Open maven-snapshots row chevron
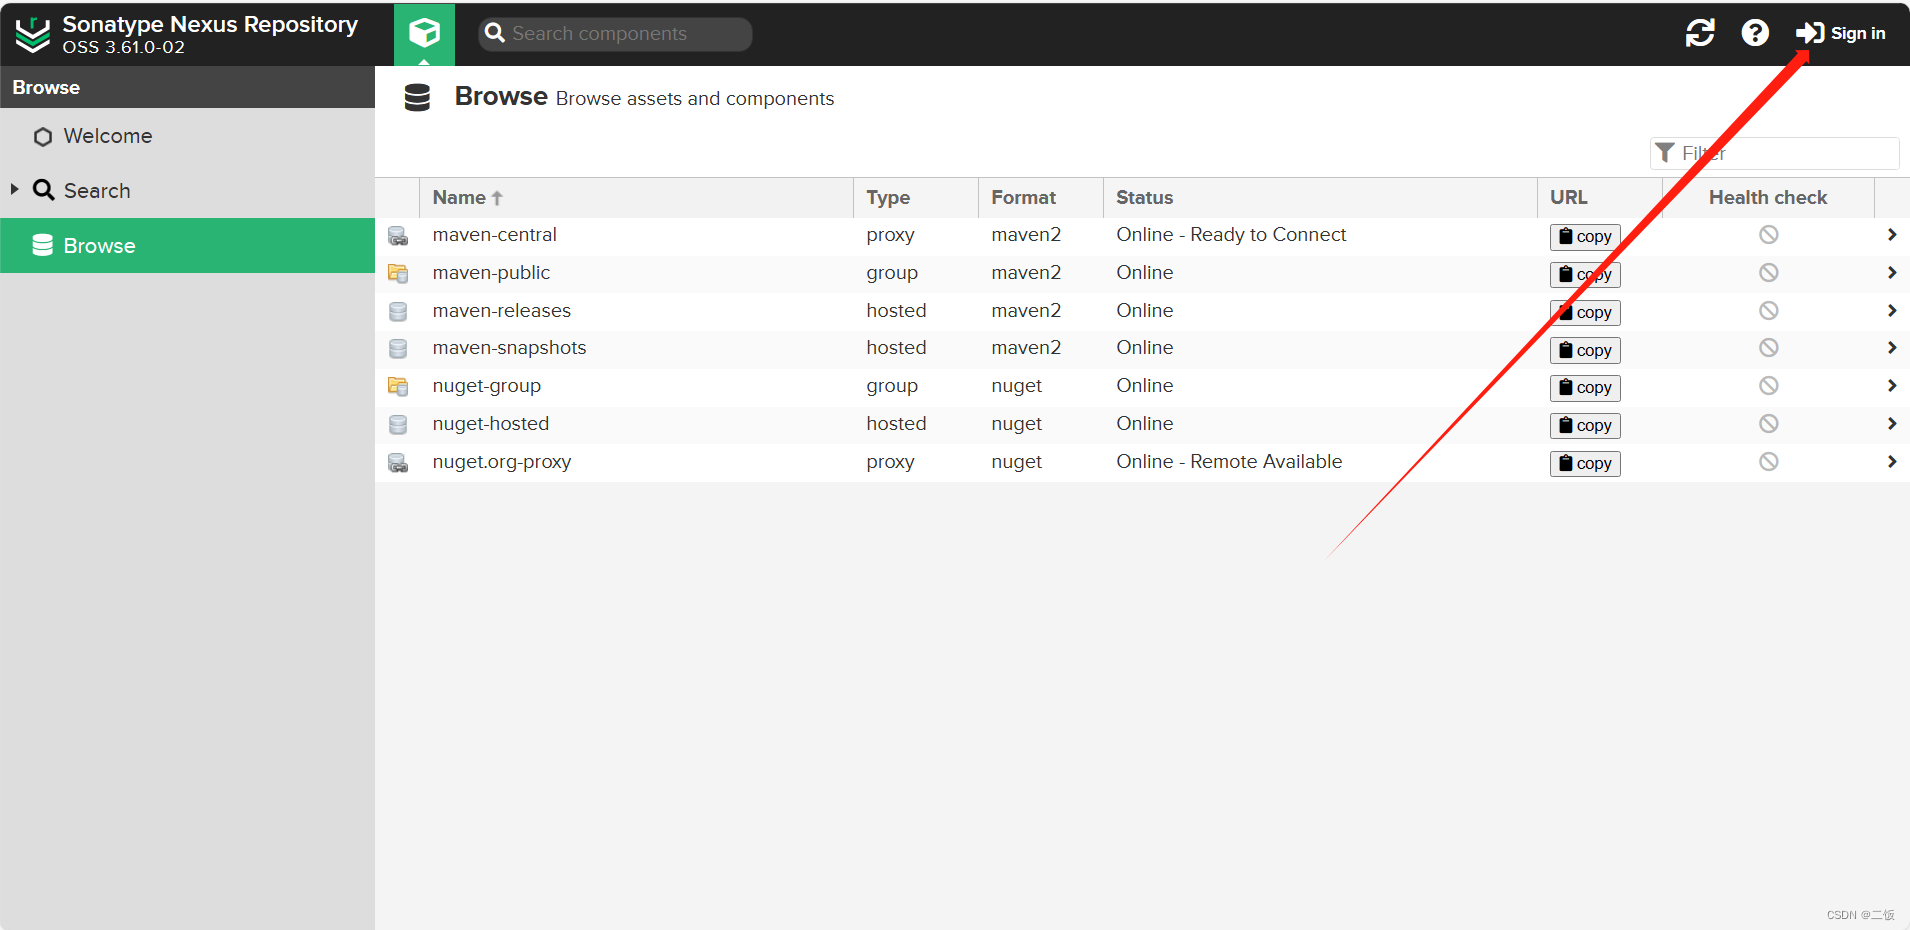 click(1892, 347)
